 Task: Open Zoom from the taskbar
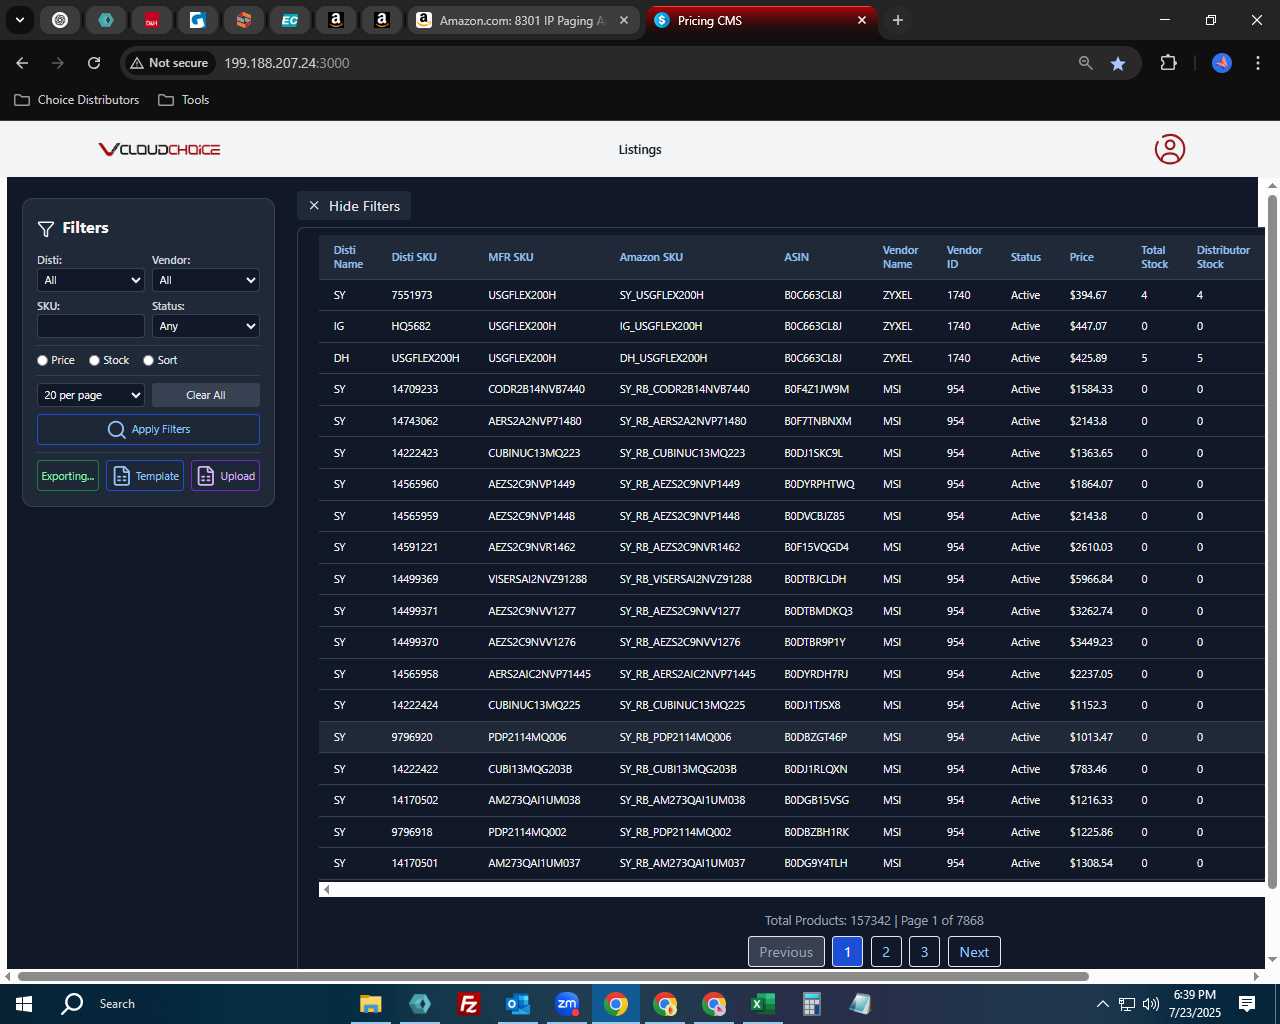click(567, 1004)
